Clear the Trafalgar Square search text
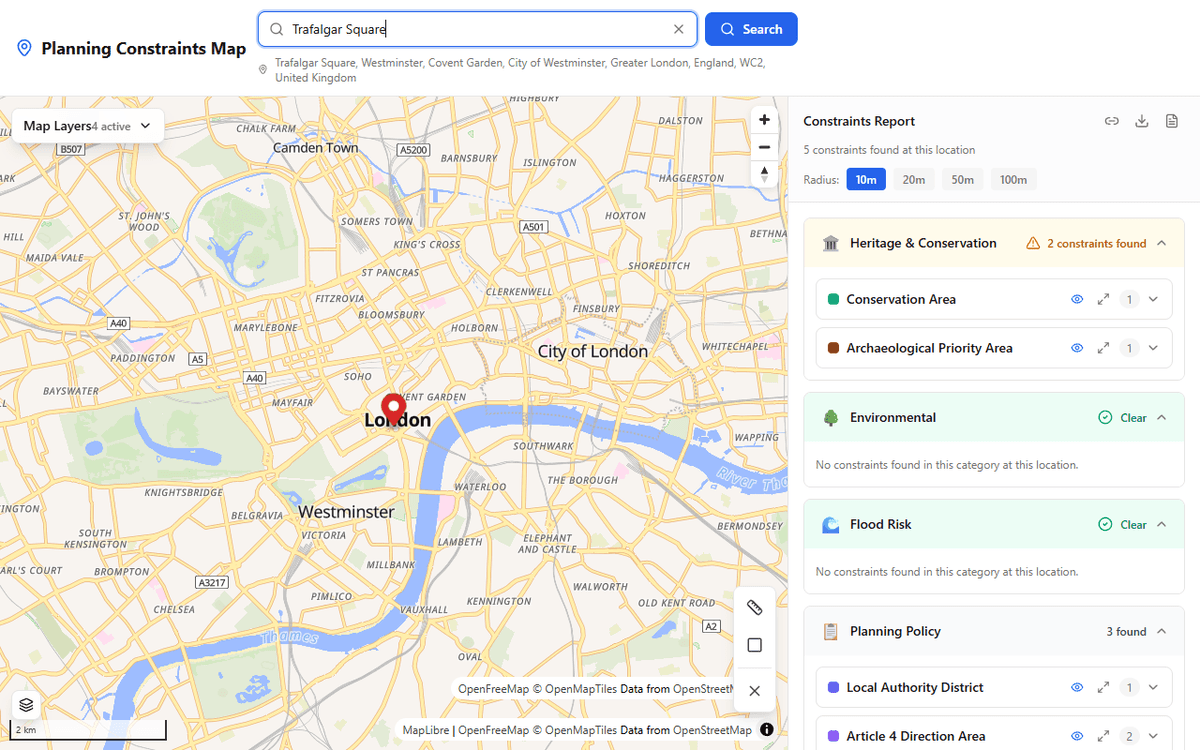 tap(679, 29)
